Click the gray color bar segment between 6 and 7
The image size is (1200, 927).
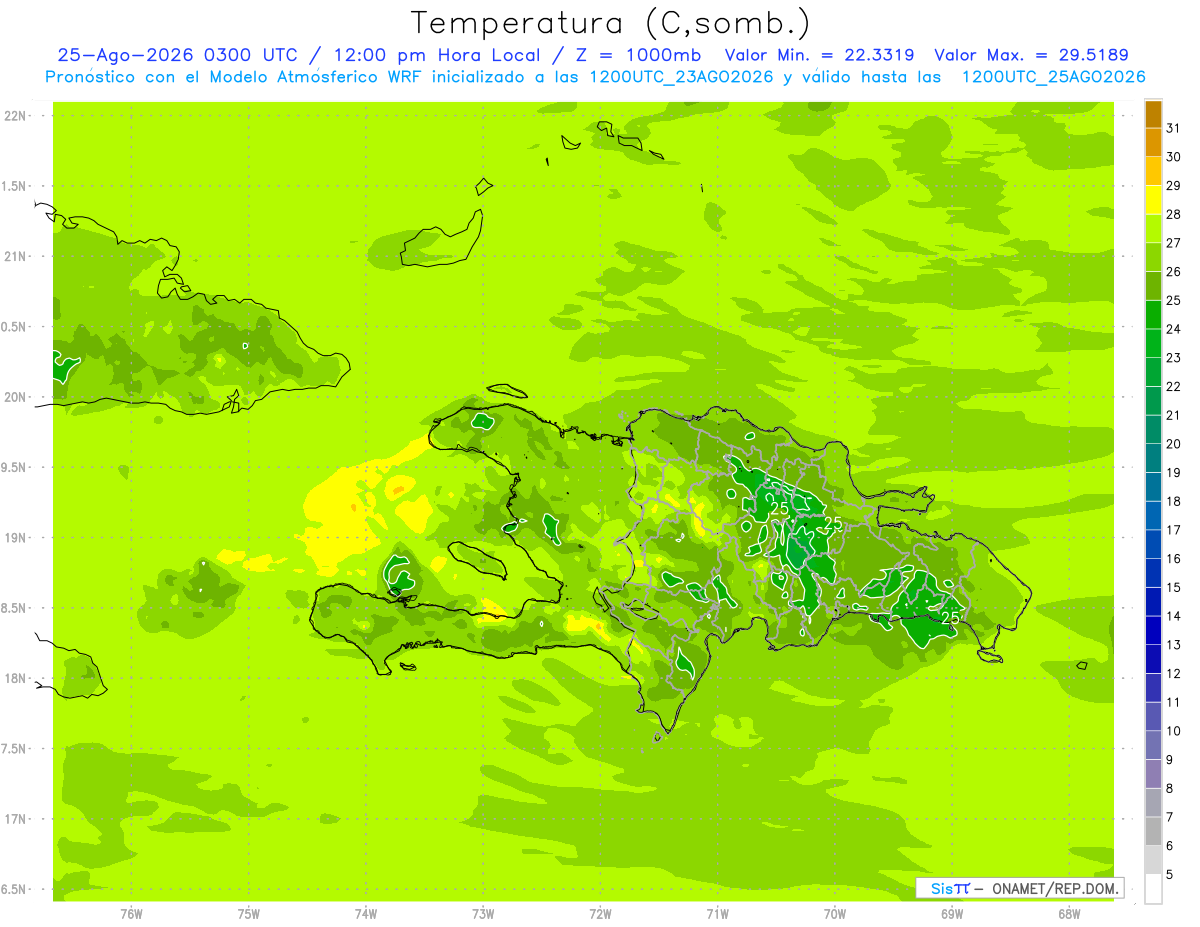click(1153, 831)
